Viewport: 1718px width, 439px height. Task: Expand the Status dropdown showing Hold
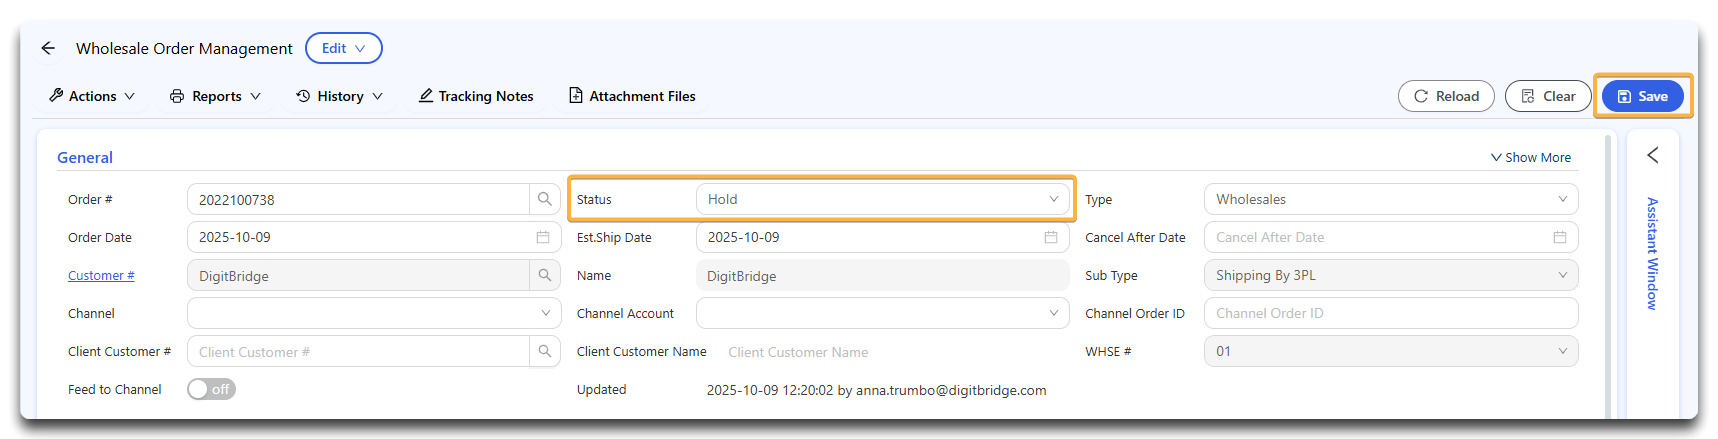(x=881, y=199)
